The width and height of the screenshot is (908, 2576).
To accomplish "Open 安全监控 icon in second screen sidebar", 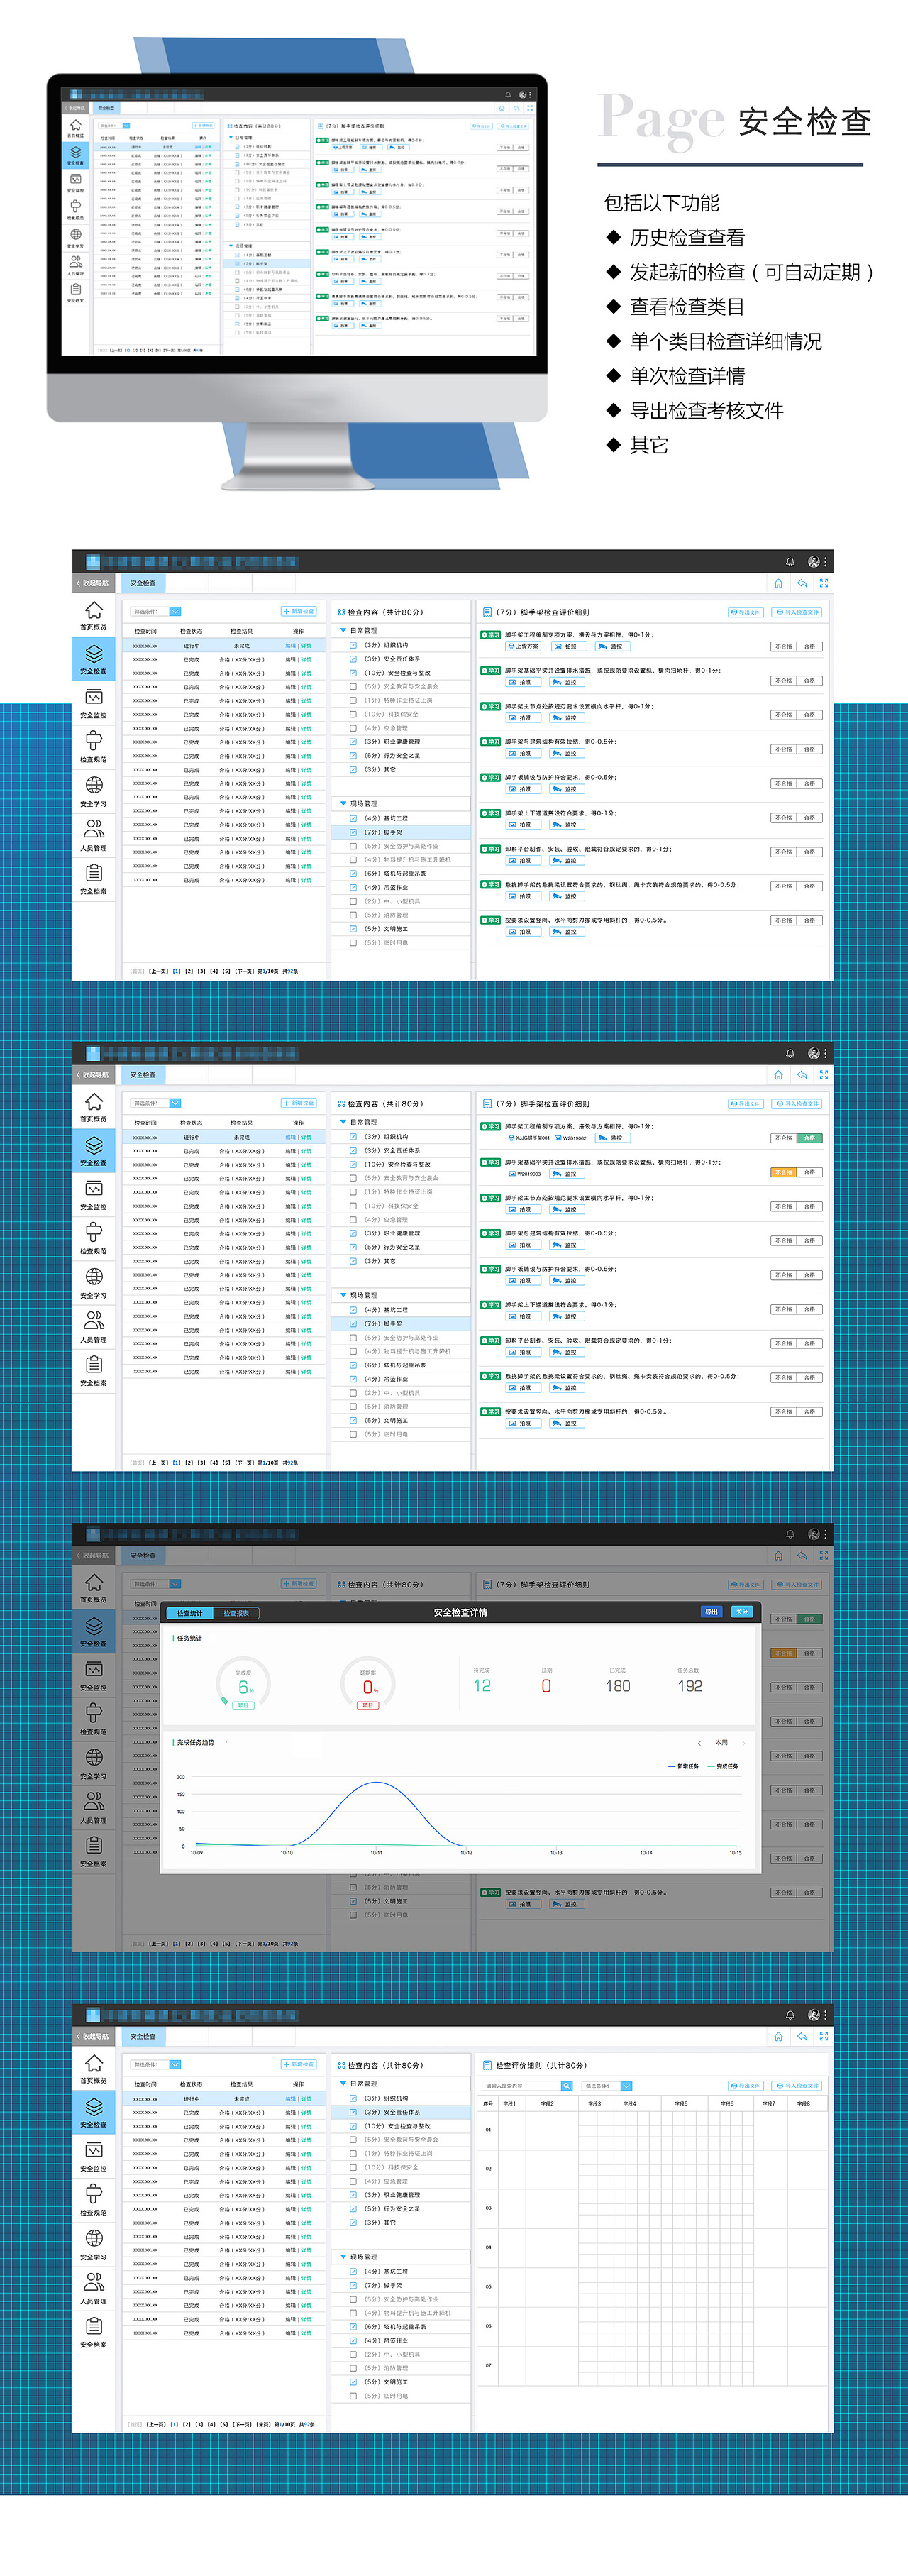I will (x=93, y=1189).
